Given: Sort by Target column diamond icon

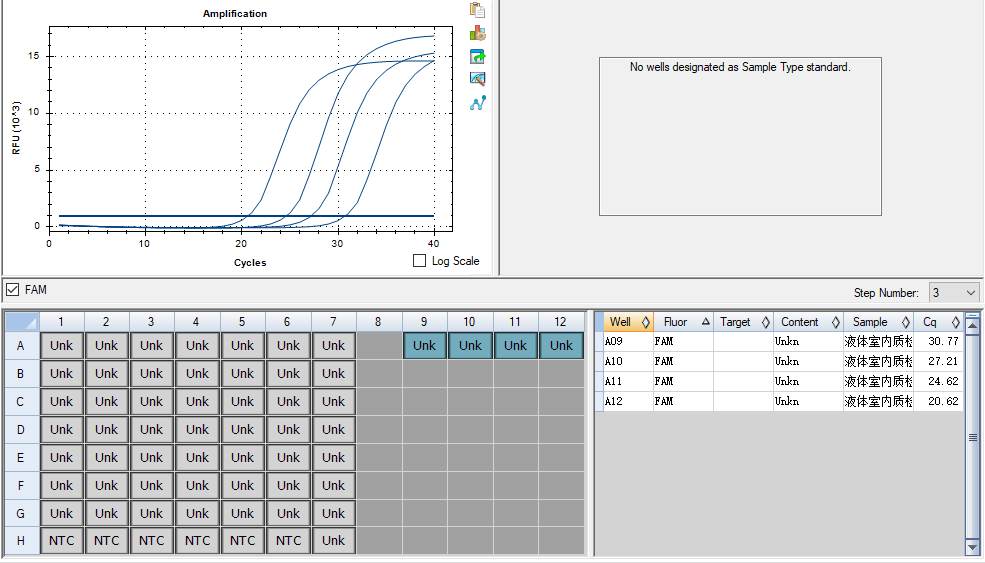Looking at the screenshot, I should (x=765, y=322).
